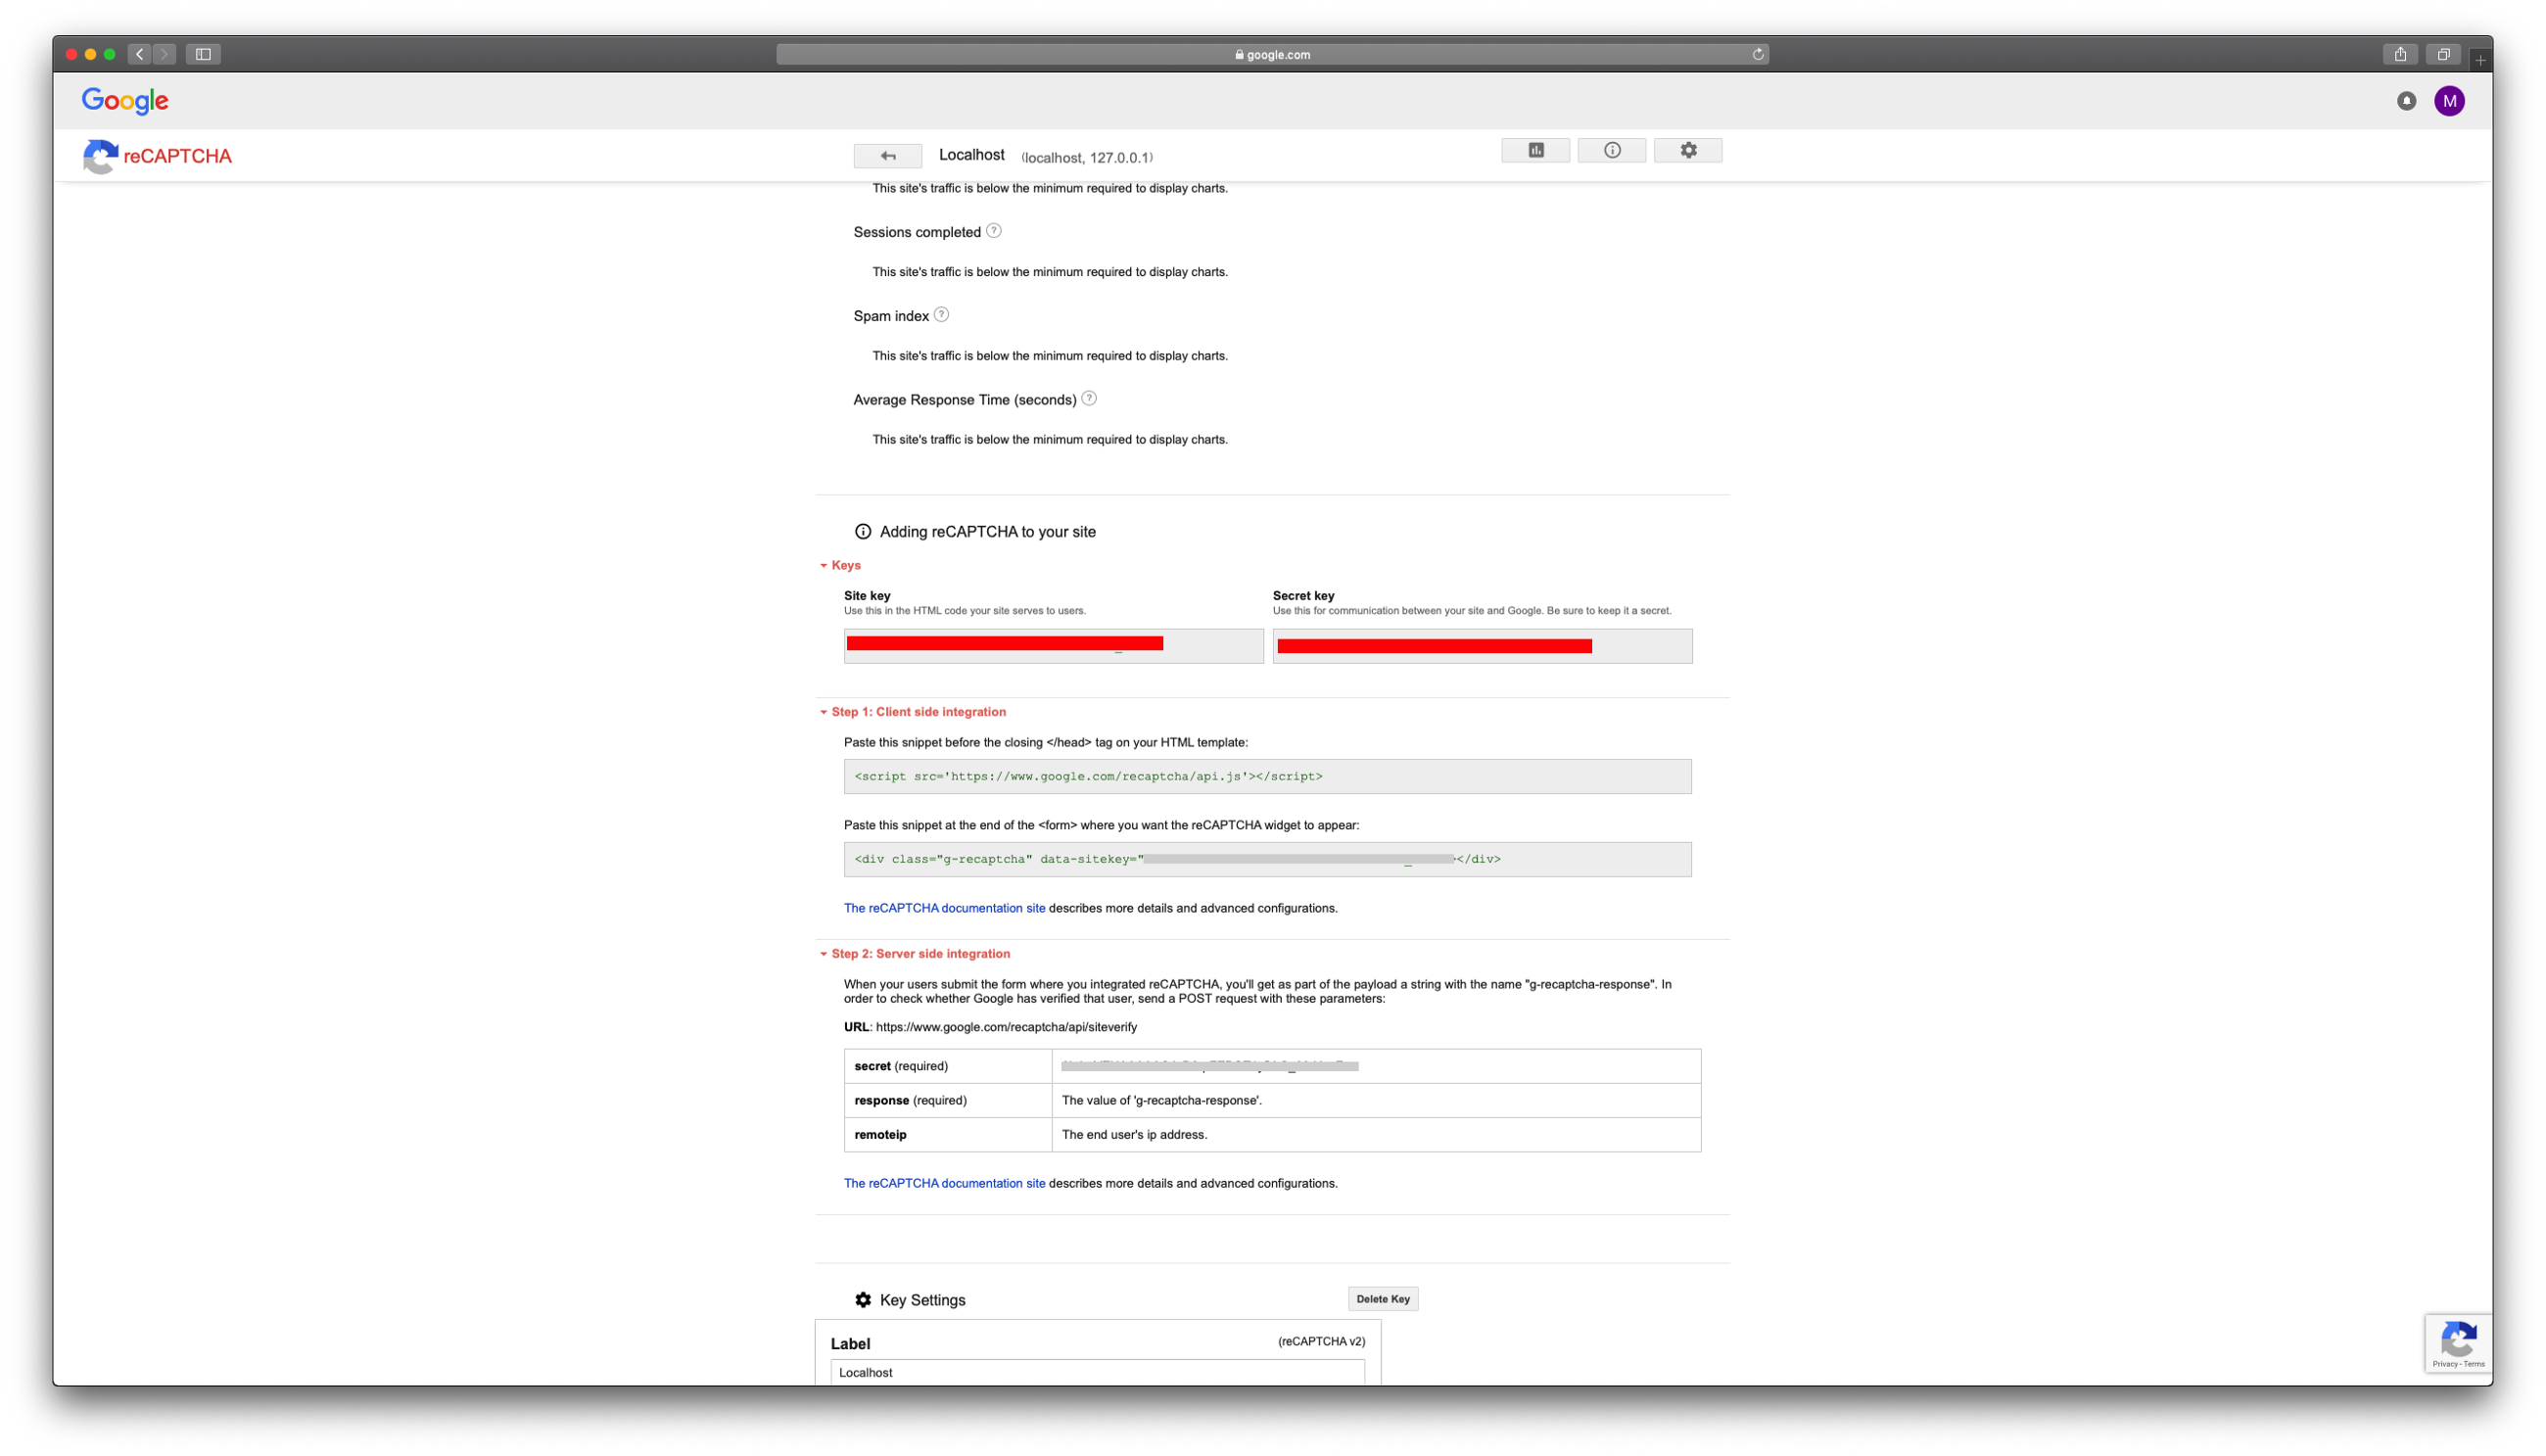Click the Sessions completed help icon

point(993,231)
